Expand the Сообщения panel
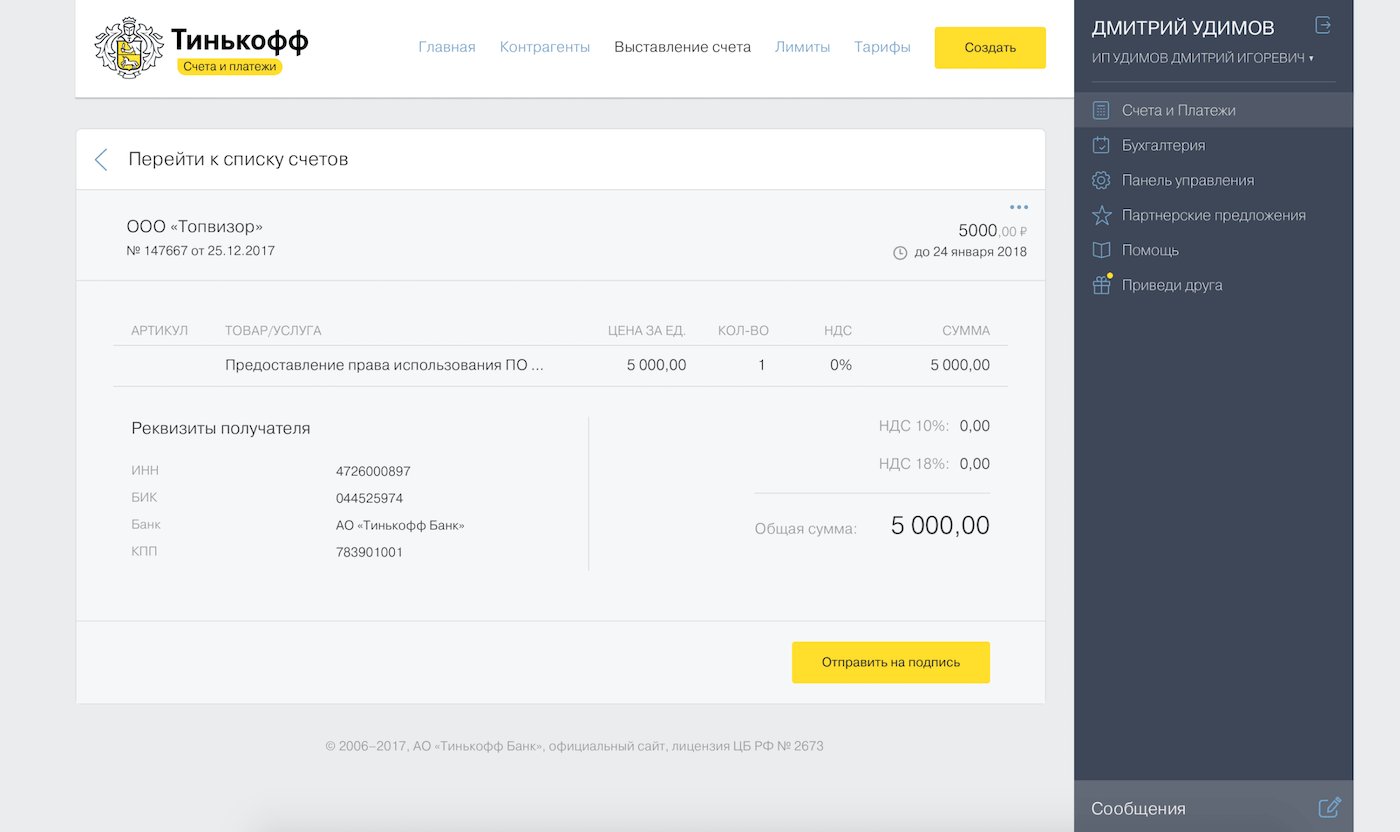 [x=1138, y=809]
